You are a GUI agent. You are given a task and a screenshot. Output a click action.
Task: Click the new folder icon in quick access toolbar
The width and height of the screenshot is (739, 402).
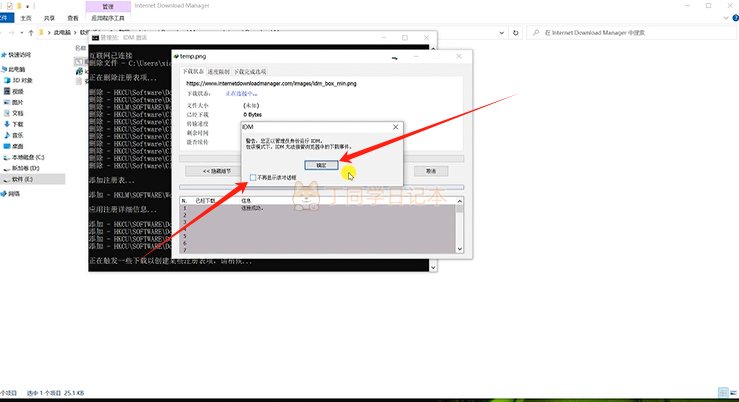click(19, 6)
